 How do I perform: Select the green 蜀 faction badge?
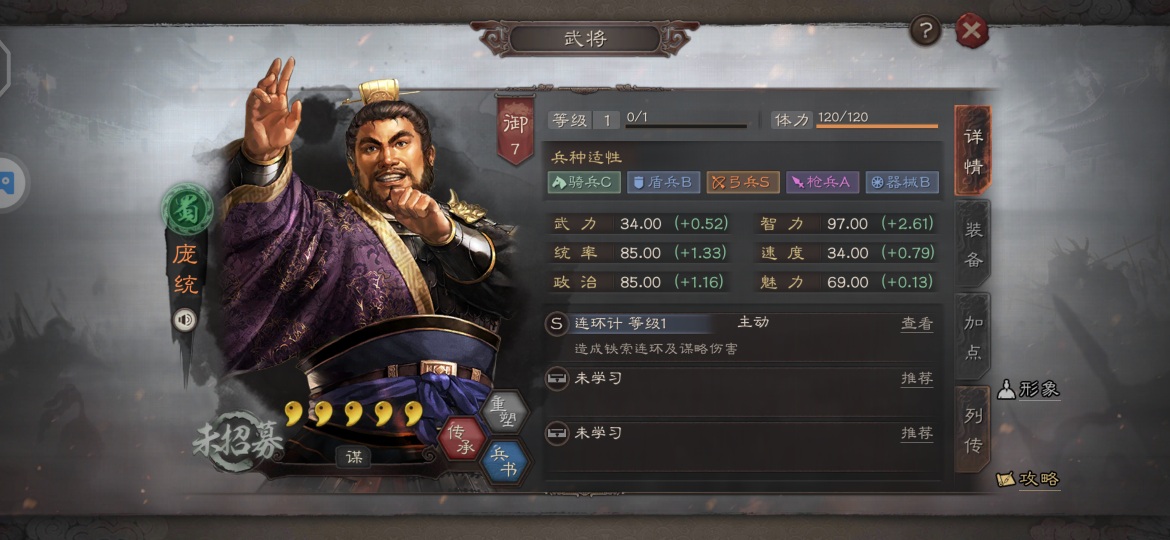[187, 210]
